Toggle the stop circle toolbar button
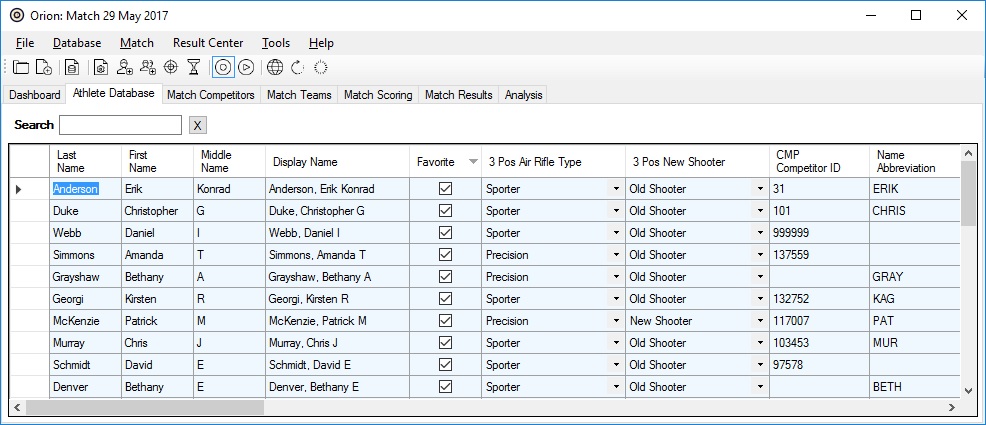 (x=223, y=67)
